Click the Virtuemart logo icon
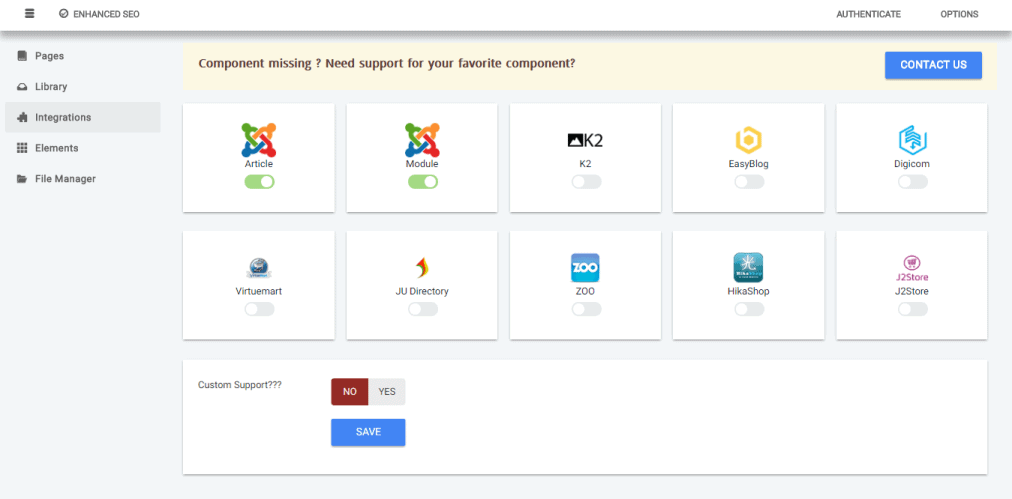Image resolution: width=1012 pixels, height=499 pixels. pyautogui.click(x=259, y=268)
